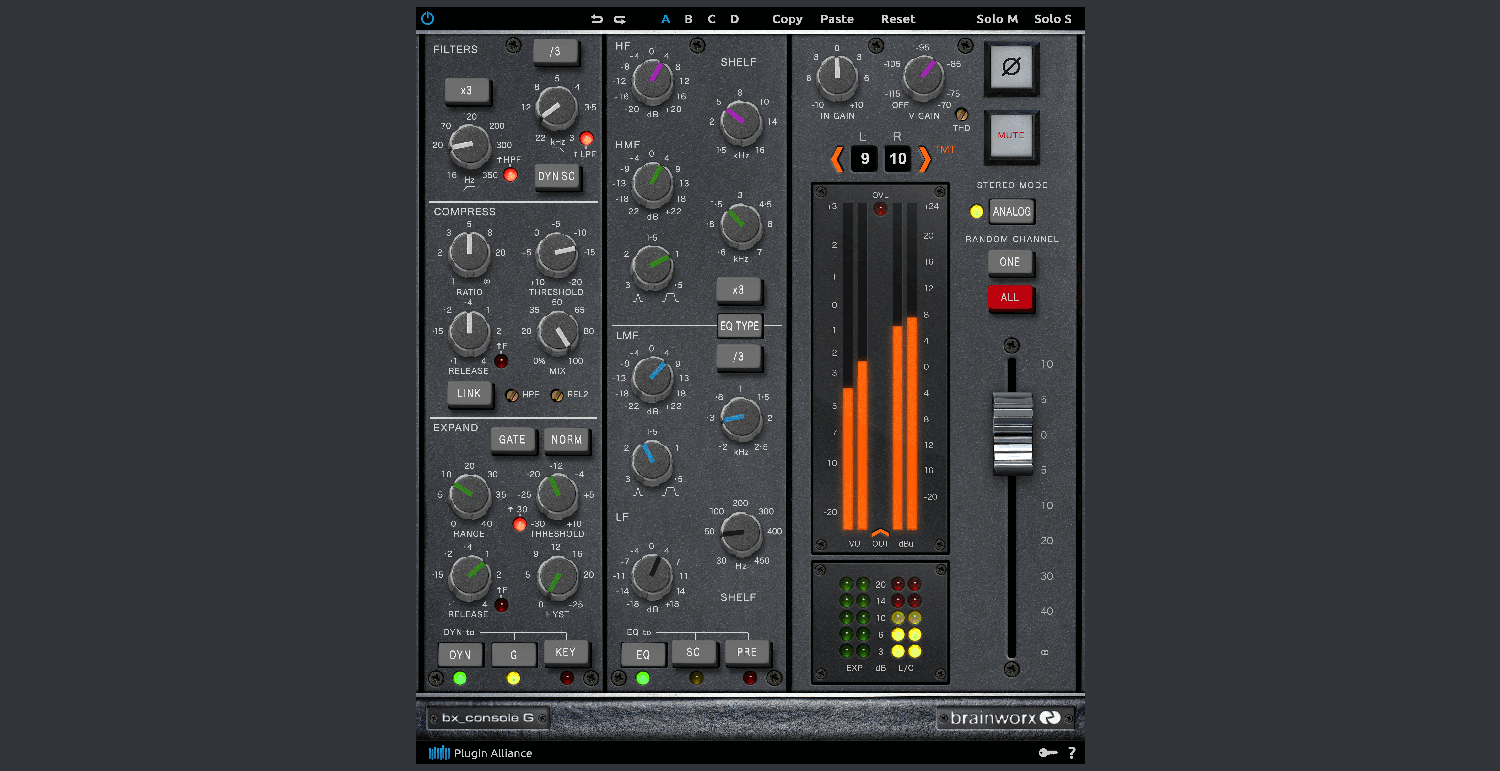Click the next TMT channel arrow
Image resolution: width=1500 pixels, height=771 pixels.
[x=924, y=158]
